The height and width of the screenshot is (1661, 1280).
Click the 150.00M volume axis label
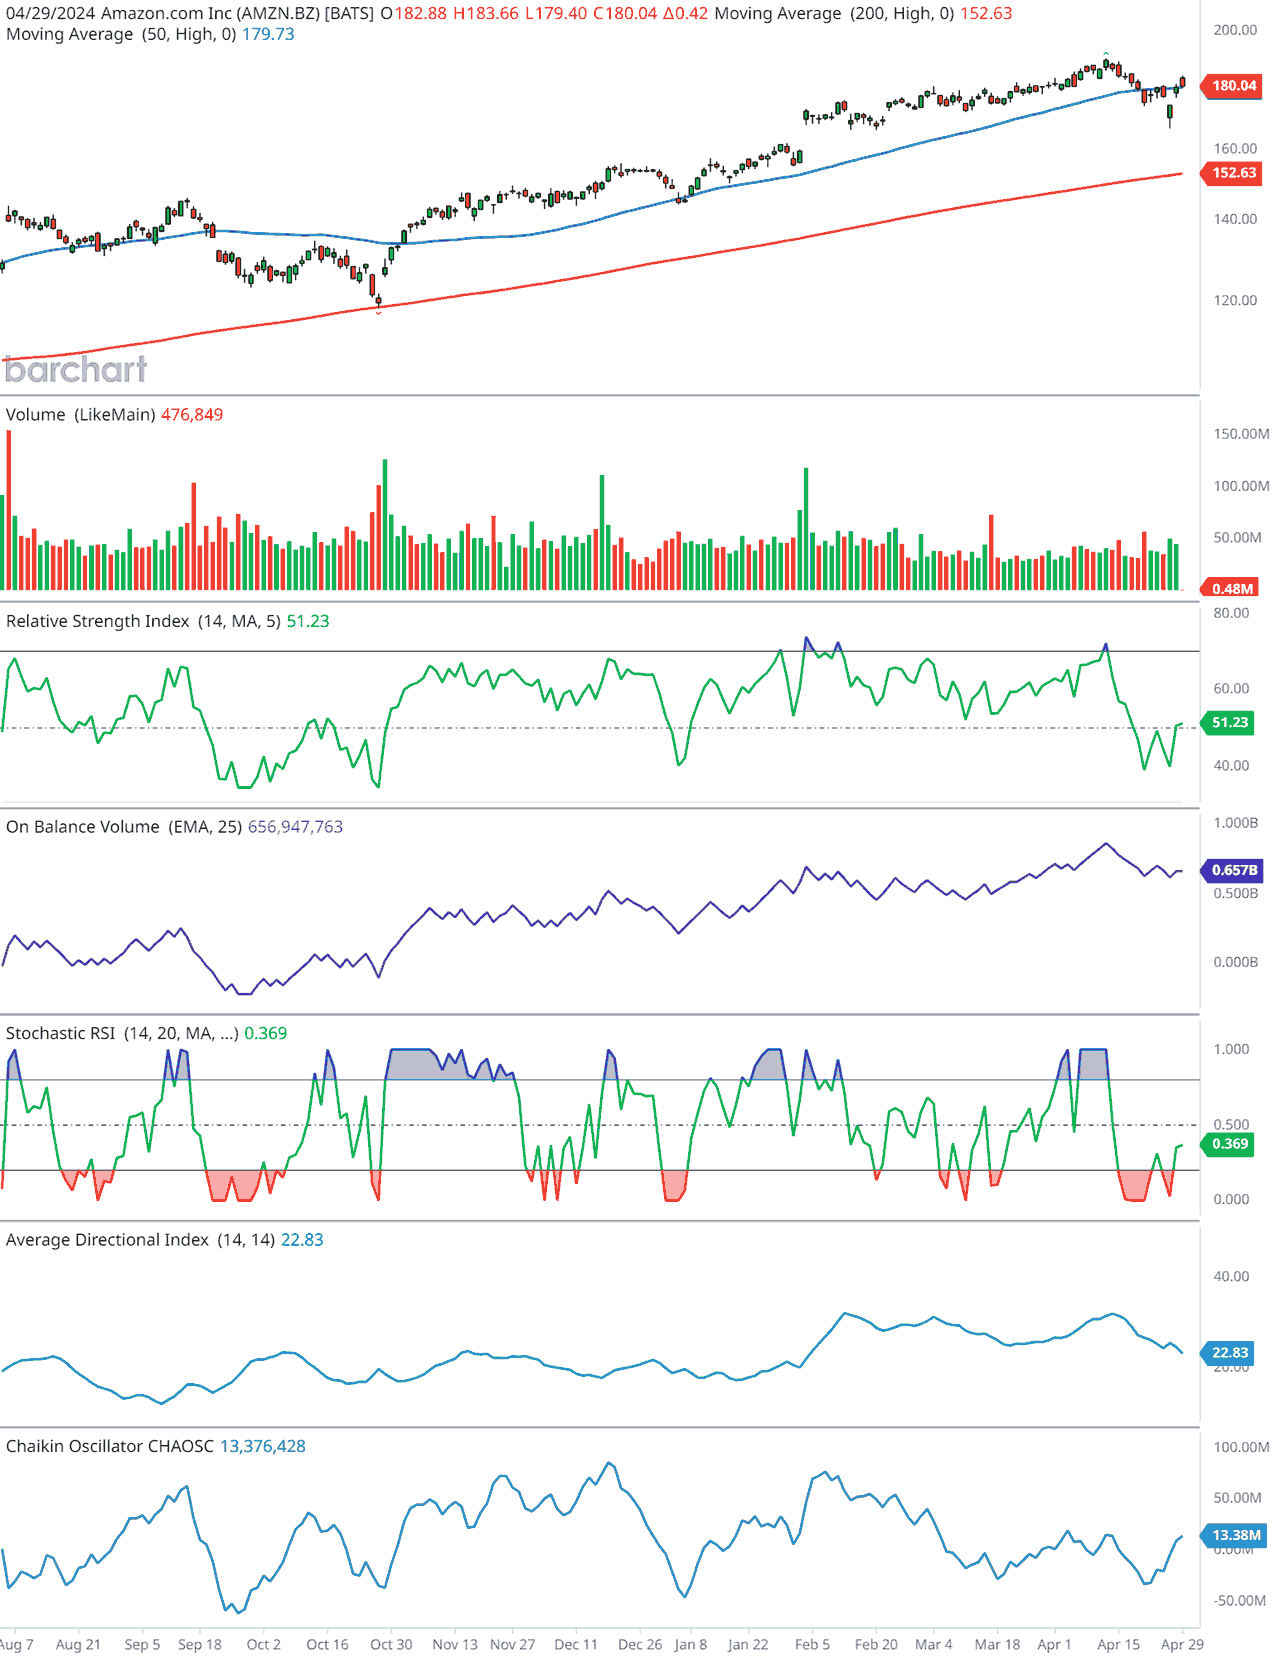pyautogui.click(x=1241, y=434)
